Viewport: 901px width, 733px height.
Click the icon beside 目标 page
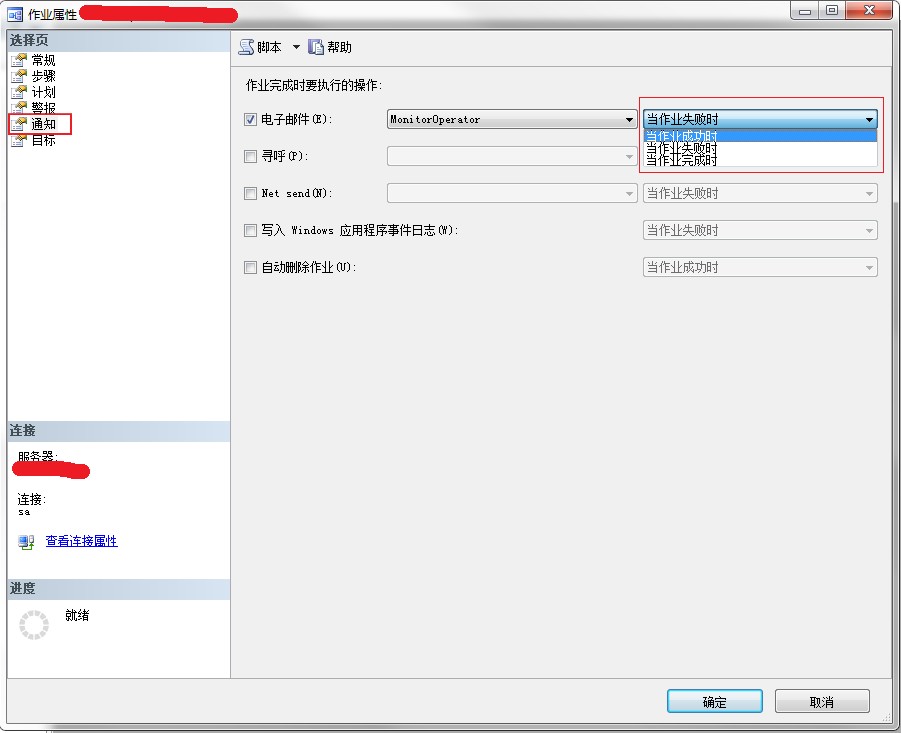(19, 140)
